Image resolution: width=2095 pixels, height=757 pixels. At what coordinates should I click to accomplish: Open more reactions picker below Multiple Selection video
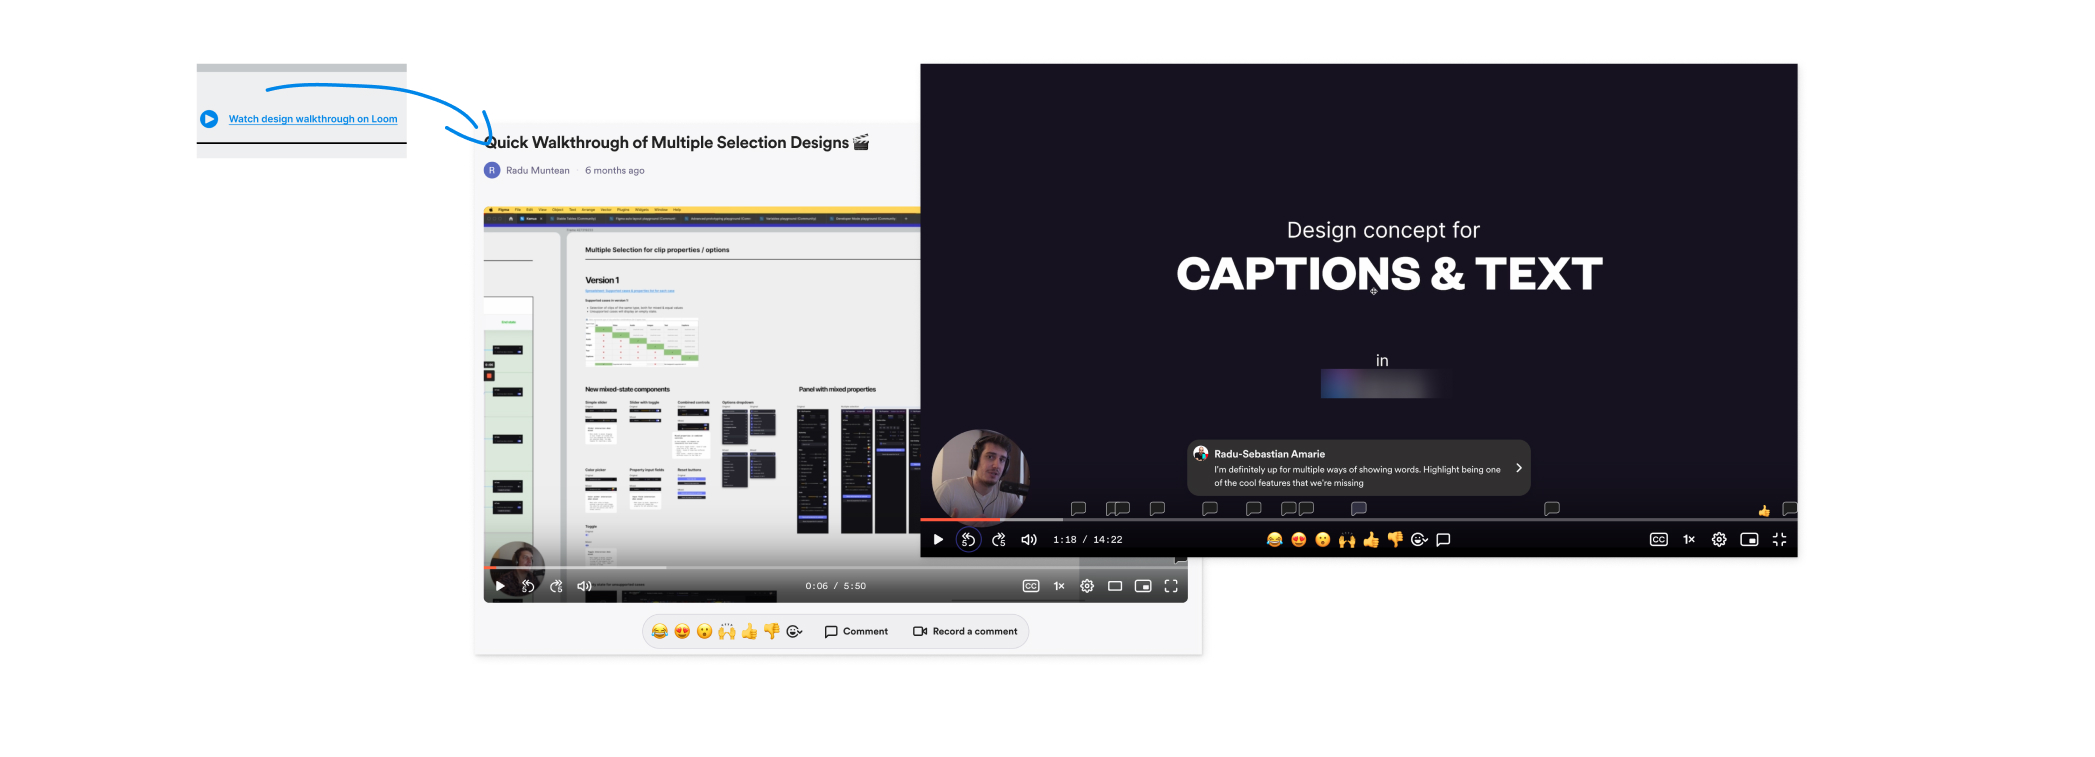(x=794, y=632)
